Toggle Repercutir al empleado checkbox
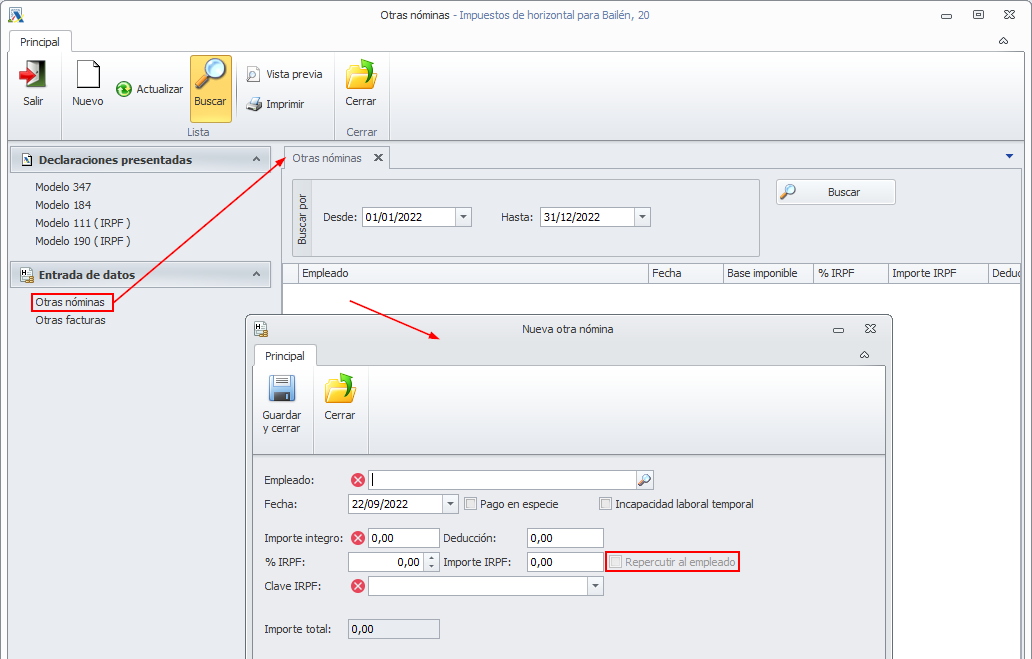Image resolution: width=1032 pixels, height=659 pixels. [x=616, y=562]
